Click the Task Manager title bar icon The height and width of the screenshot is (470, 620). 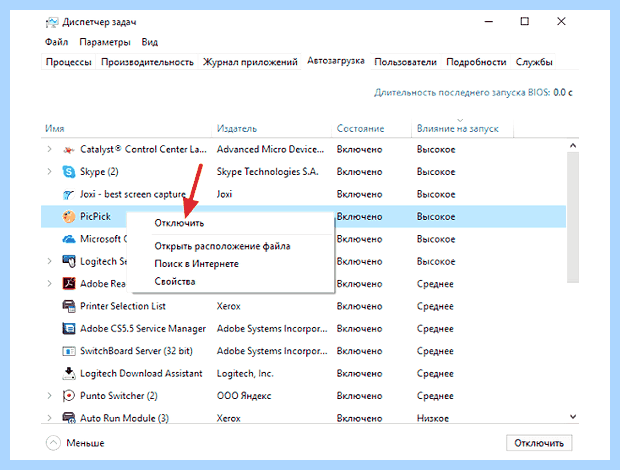51,22
